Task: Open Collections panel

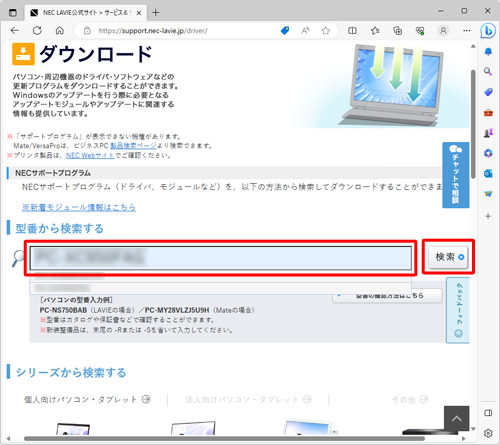Action: 398,31
